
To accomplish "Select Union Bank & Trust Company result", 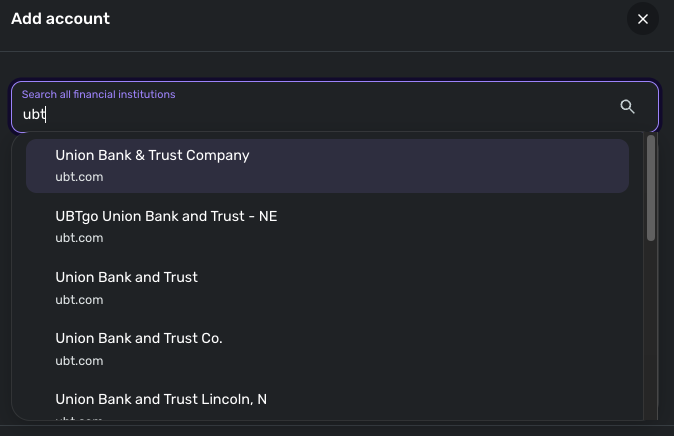I will point(328,166).
